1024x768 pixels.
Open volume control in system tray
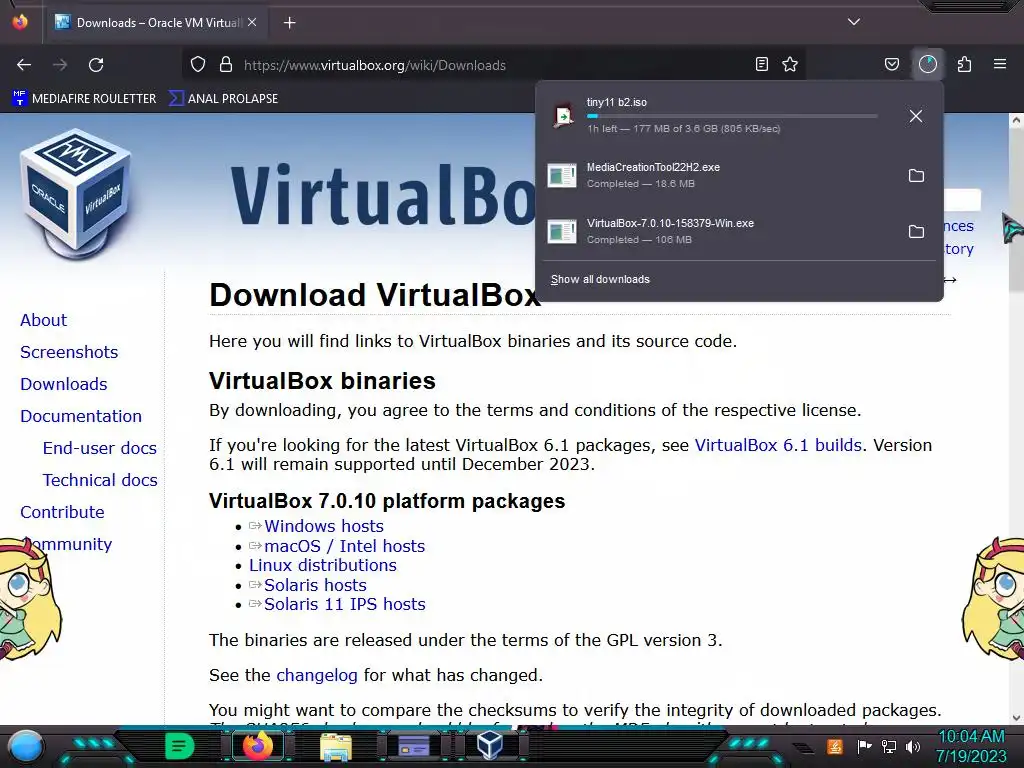(x=913, y=746)
